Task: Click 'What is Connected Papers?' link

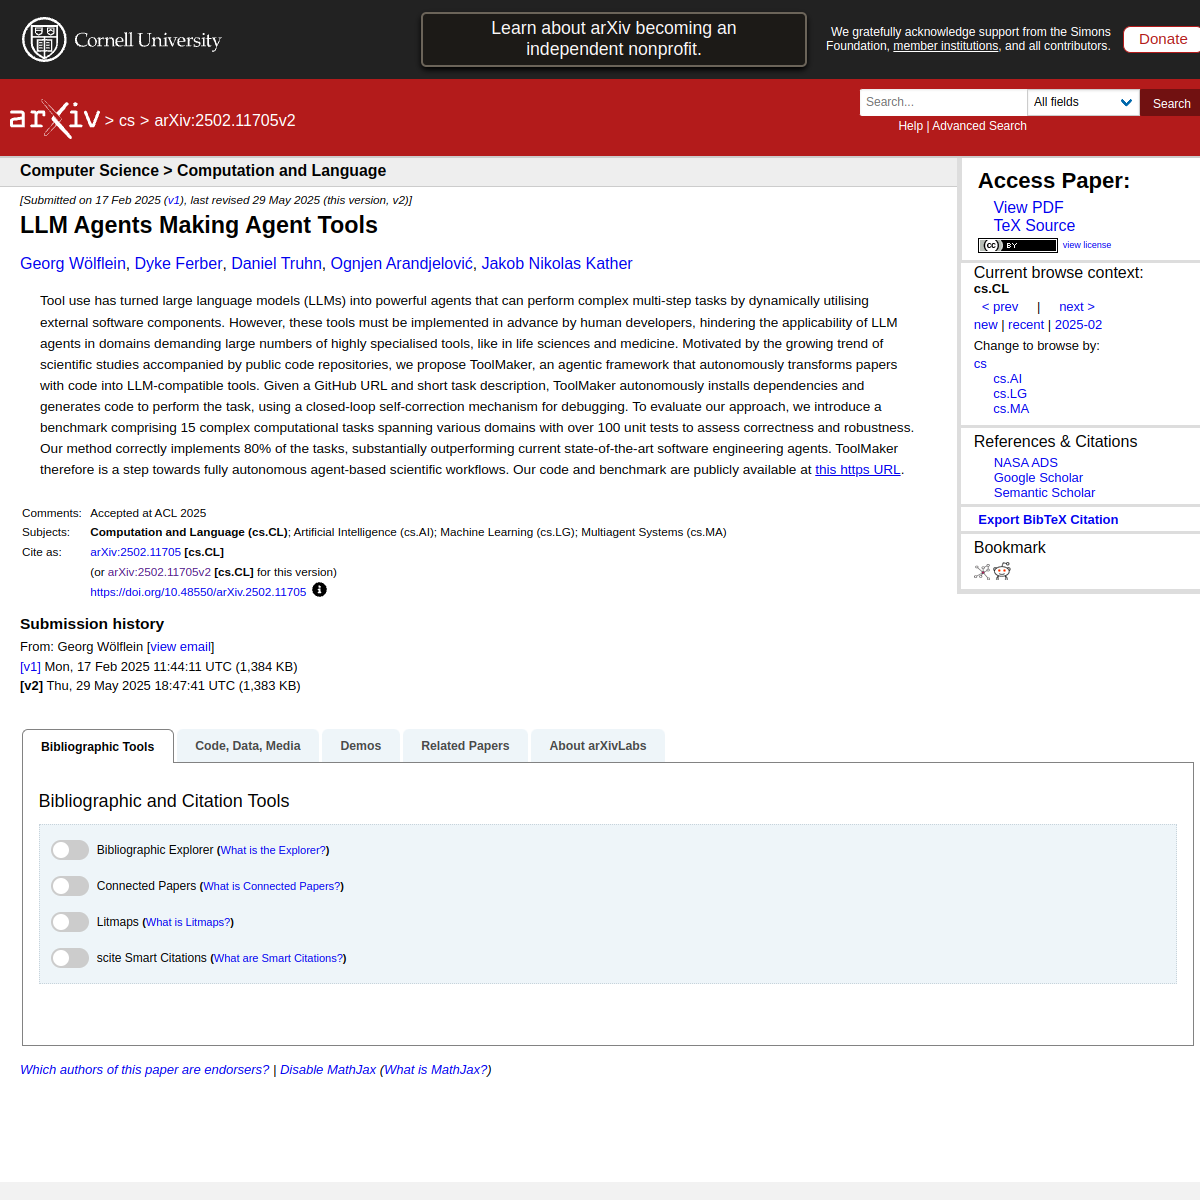Action: pos(272,886)
